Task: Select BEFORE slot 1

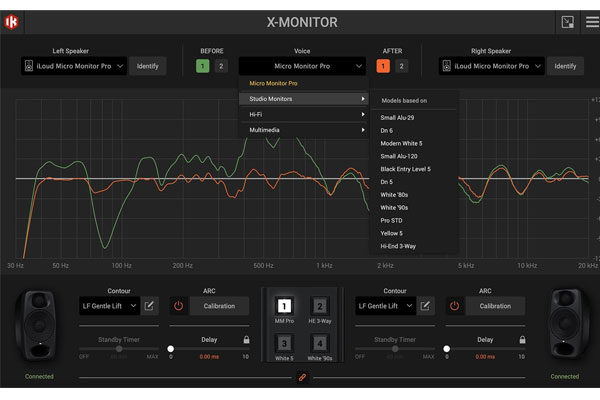Action: pyautogui.click(x=202, y=66)
